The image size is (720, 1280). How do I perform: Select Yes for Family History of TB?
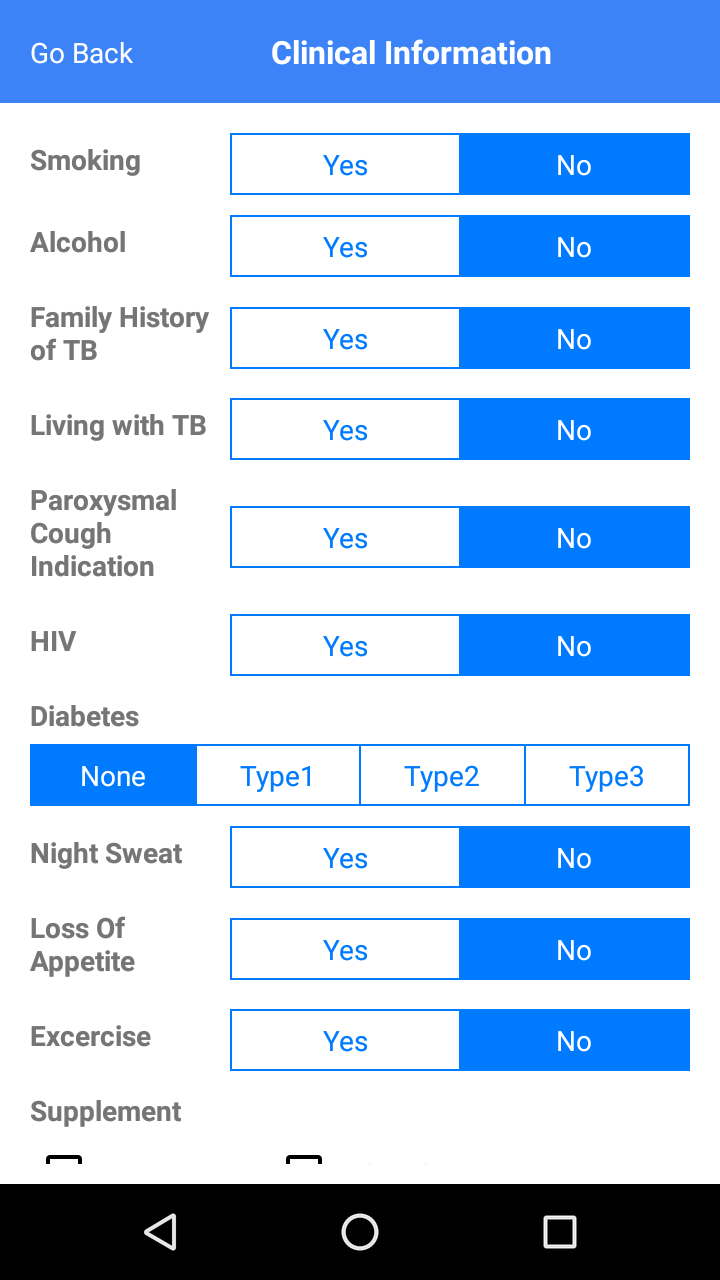coord(345,338)
